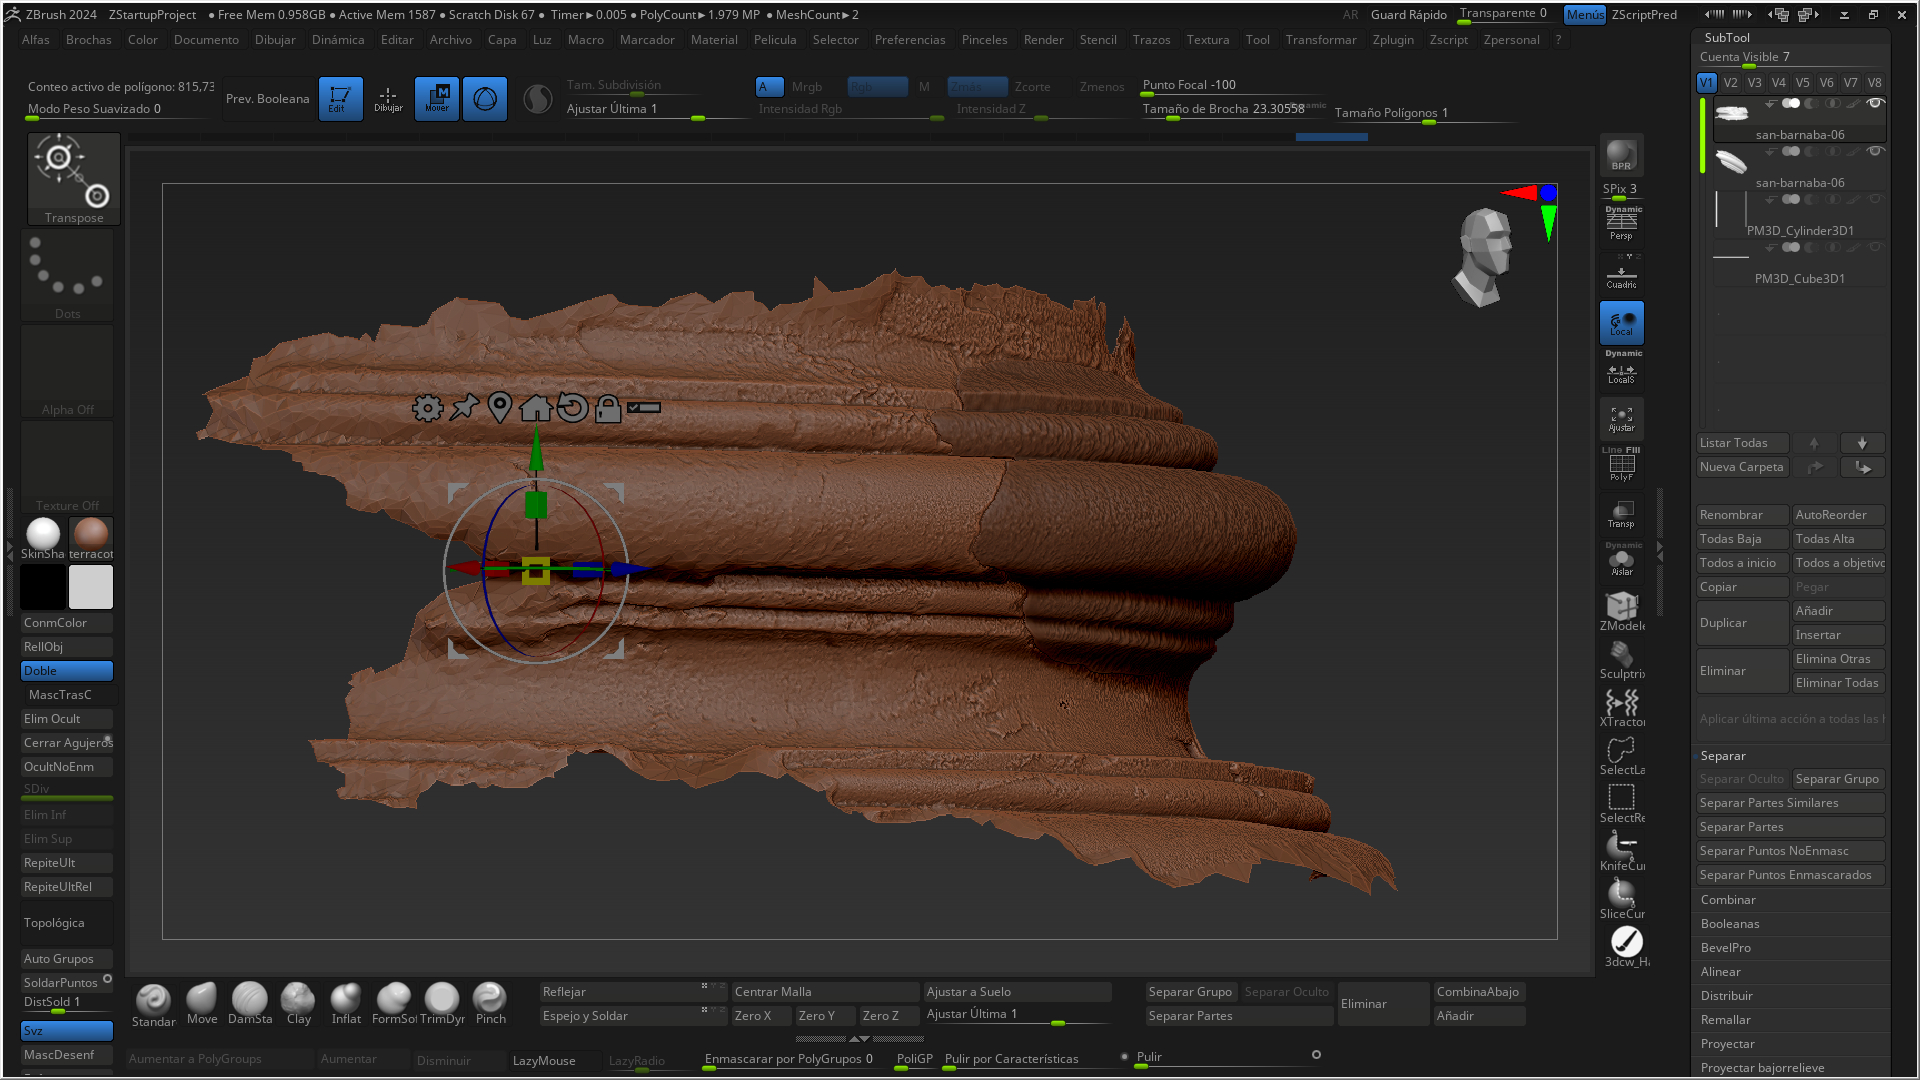Viewport: 1920px width, 1080px height.
Task: Click the Duplicar button
Action: pyautogui.click(x=1741, y=623)
